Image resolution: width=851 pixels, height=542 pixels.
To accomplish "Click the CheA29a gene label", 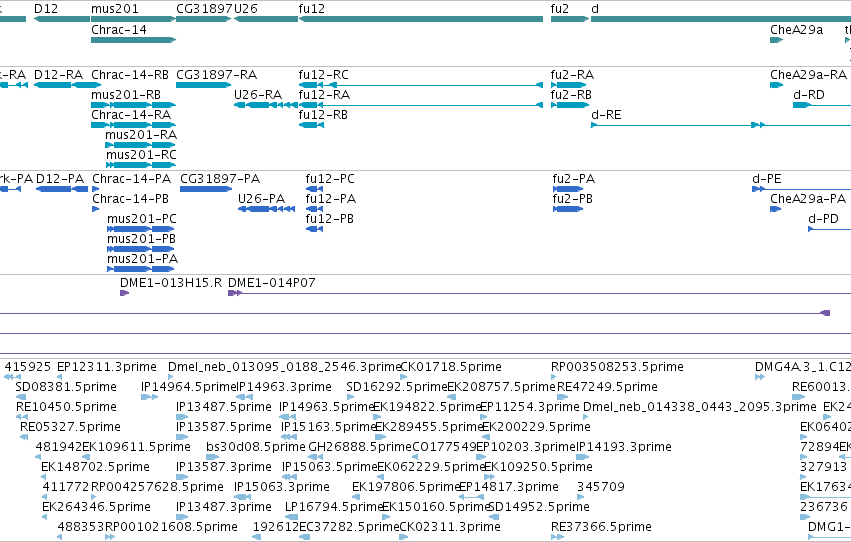I will [796, 30].
